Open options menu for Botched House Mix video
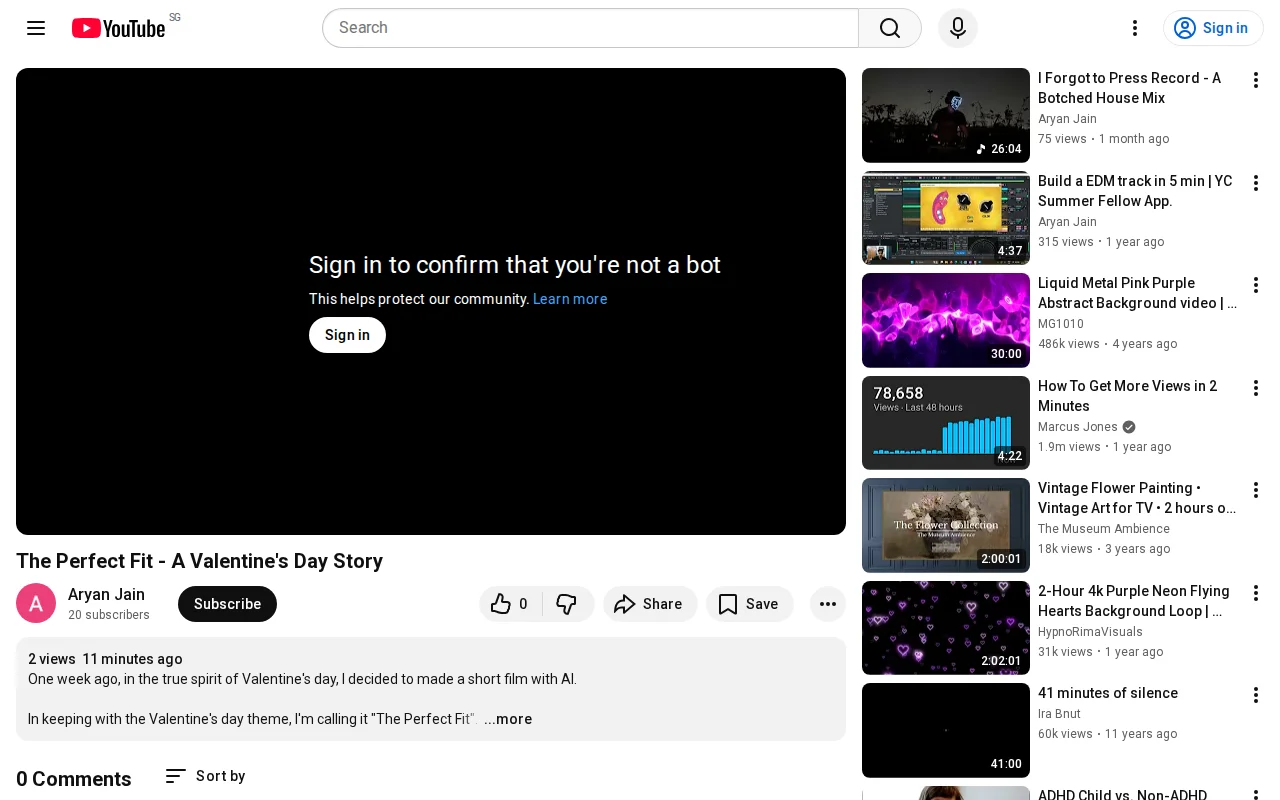The width and height of the screenshot is (1280, 800). tap(1256, 80)
